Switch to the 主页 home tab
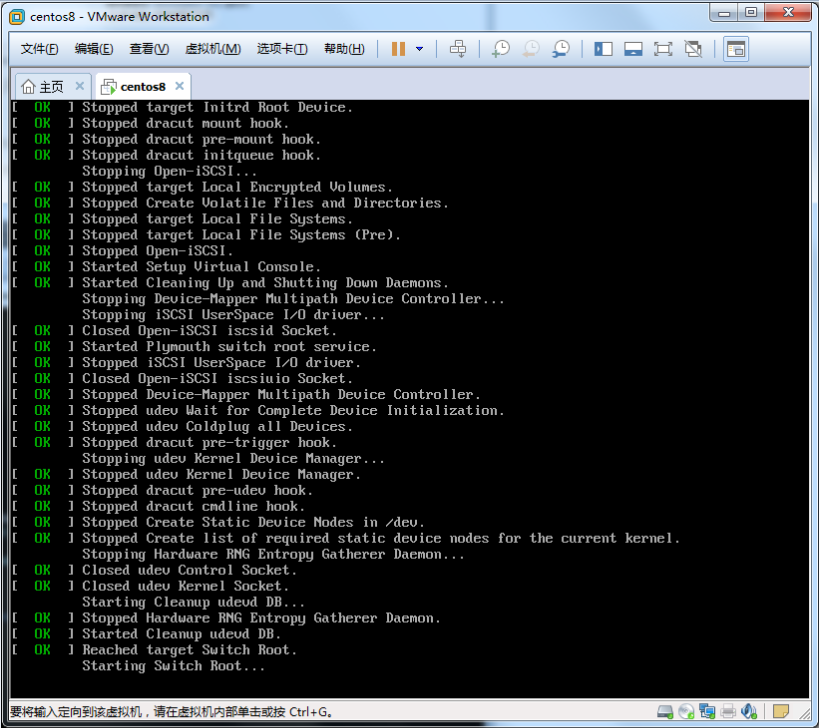This screenshot has height=728, width=819. (x=44, y=86)
